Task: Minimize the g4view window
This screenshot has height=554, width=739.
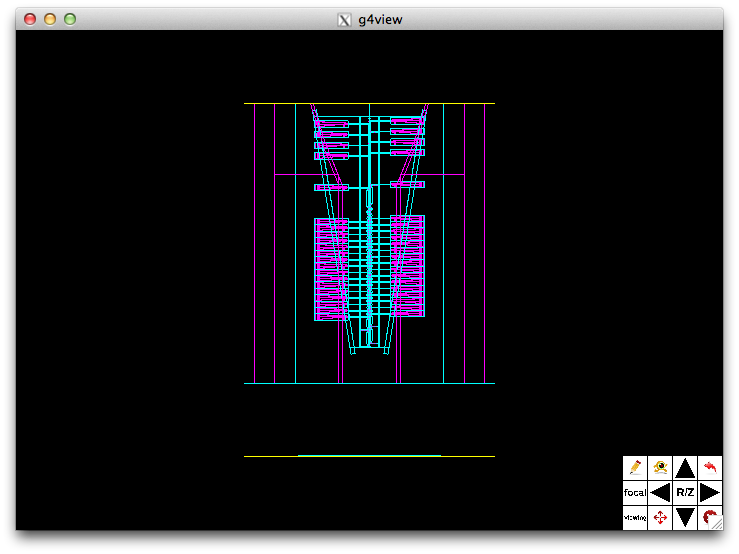Action: (x=50, y=19)
